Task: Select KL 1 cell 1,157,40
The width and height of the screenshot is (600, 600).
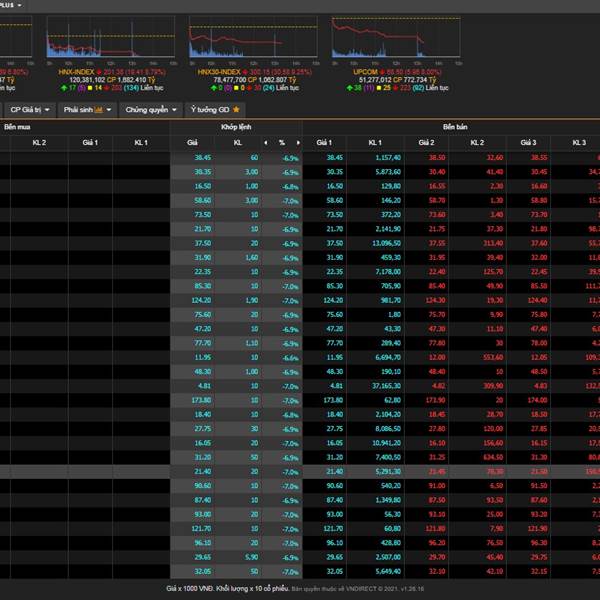Action: pyautogui.click(x=388, y=158)
